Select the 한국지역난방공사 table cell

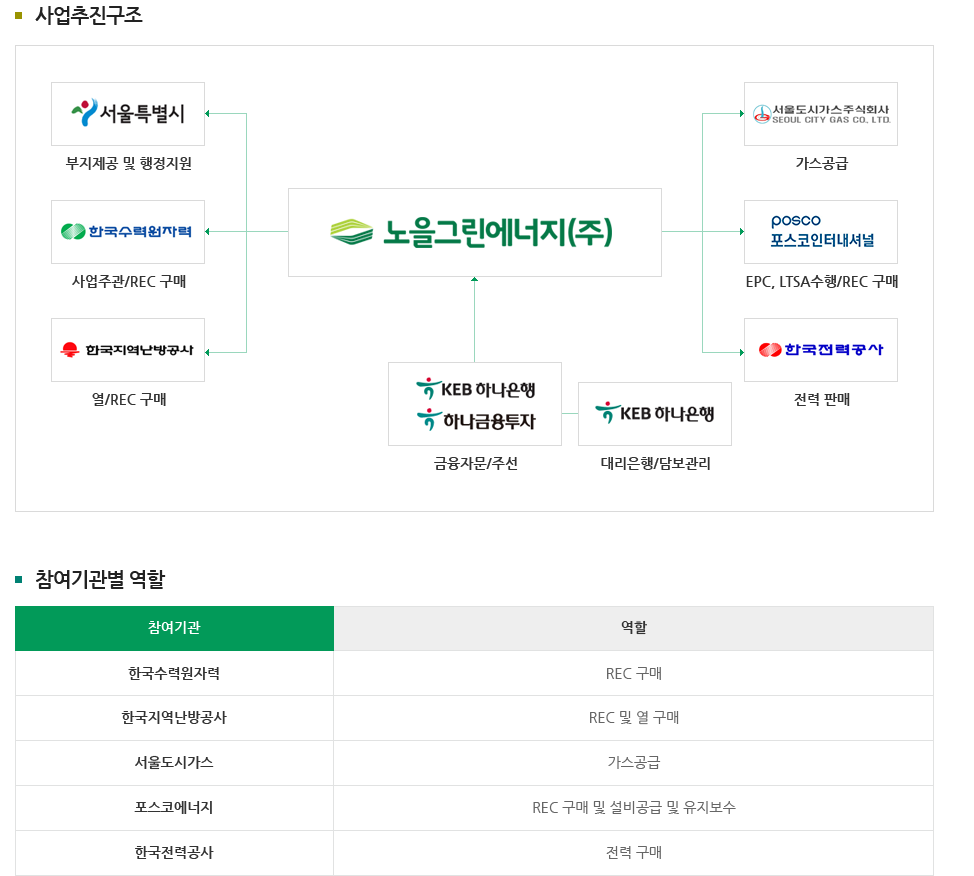click(x=175, y=718)
